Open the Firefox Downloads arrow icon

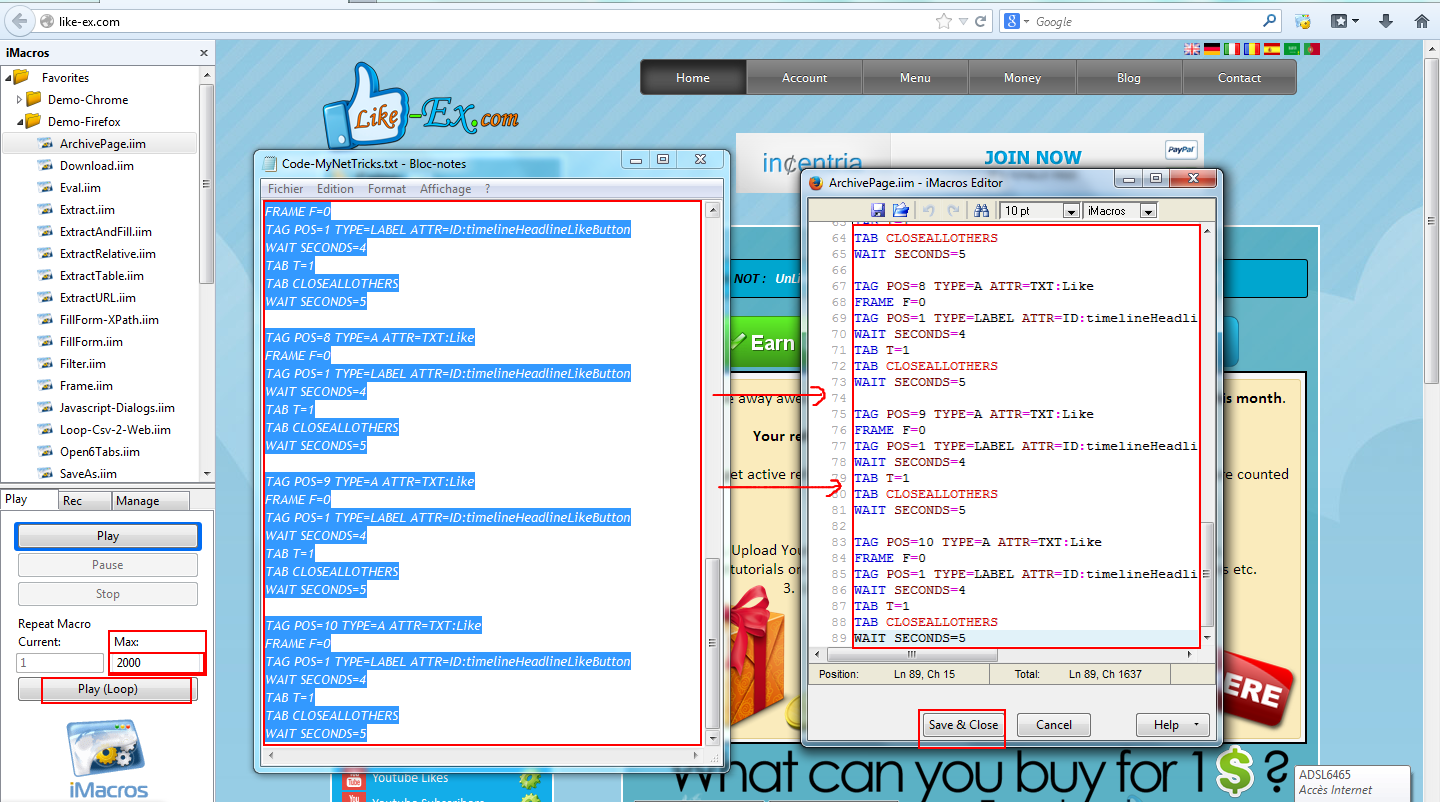click(1386, 21)
